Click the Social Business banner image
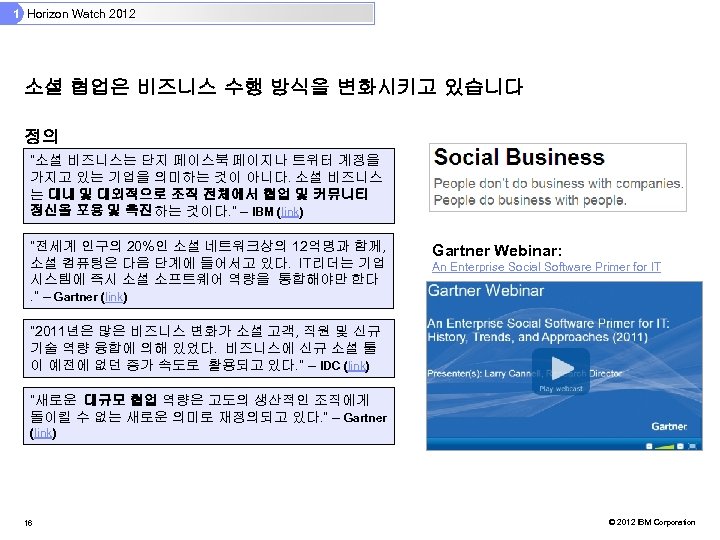 (557, 177)
